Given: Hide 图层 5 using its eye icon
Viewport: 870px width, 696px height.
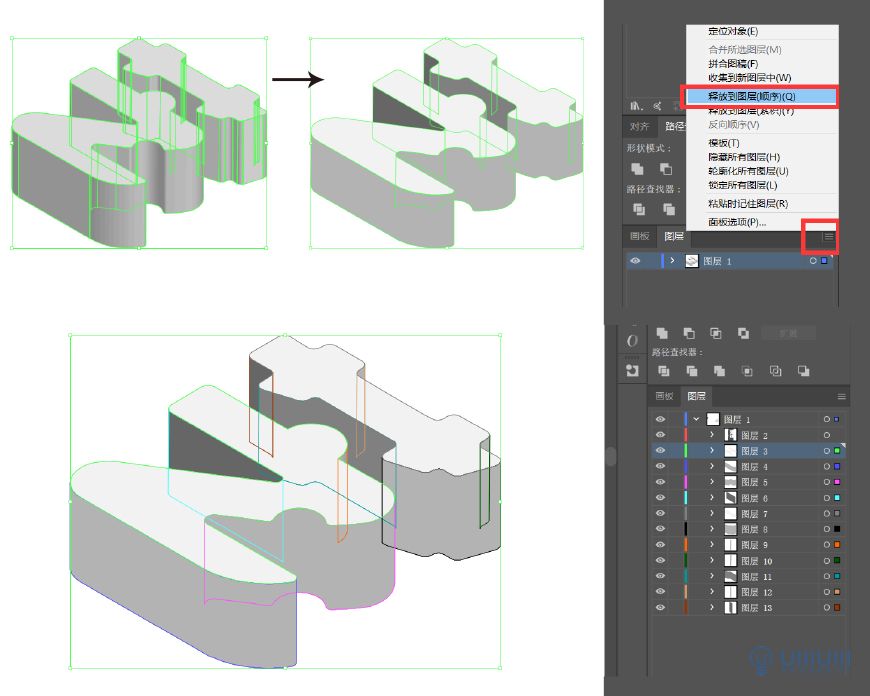Looking at the screenshot, I should 660,482.
